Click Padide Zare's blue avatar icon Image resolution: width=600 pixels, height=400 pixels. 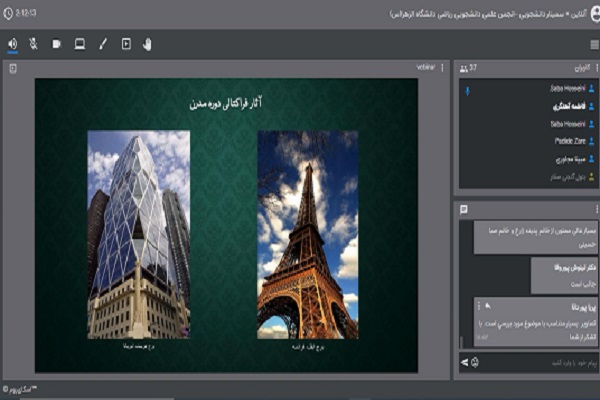[592, 141]
